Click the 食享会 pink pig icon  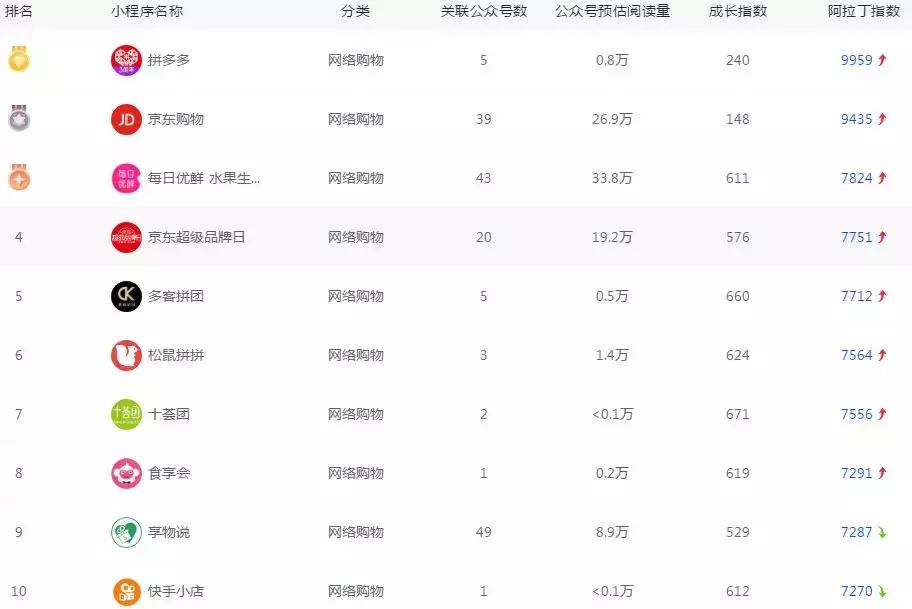pos(126,473)
